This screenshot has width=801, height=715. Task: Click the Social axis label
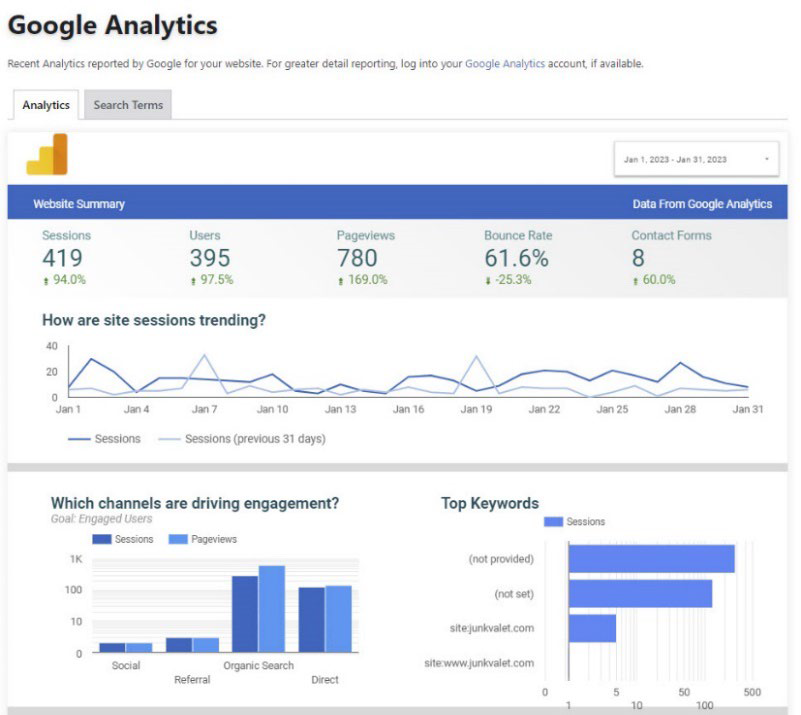(126, 665)
